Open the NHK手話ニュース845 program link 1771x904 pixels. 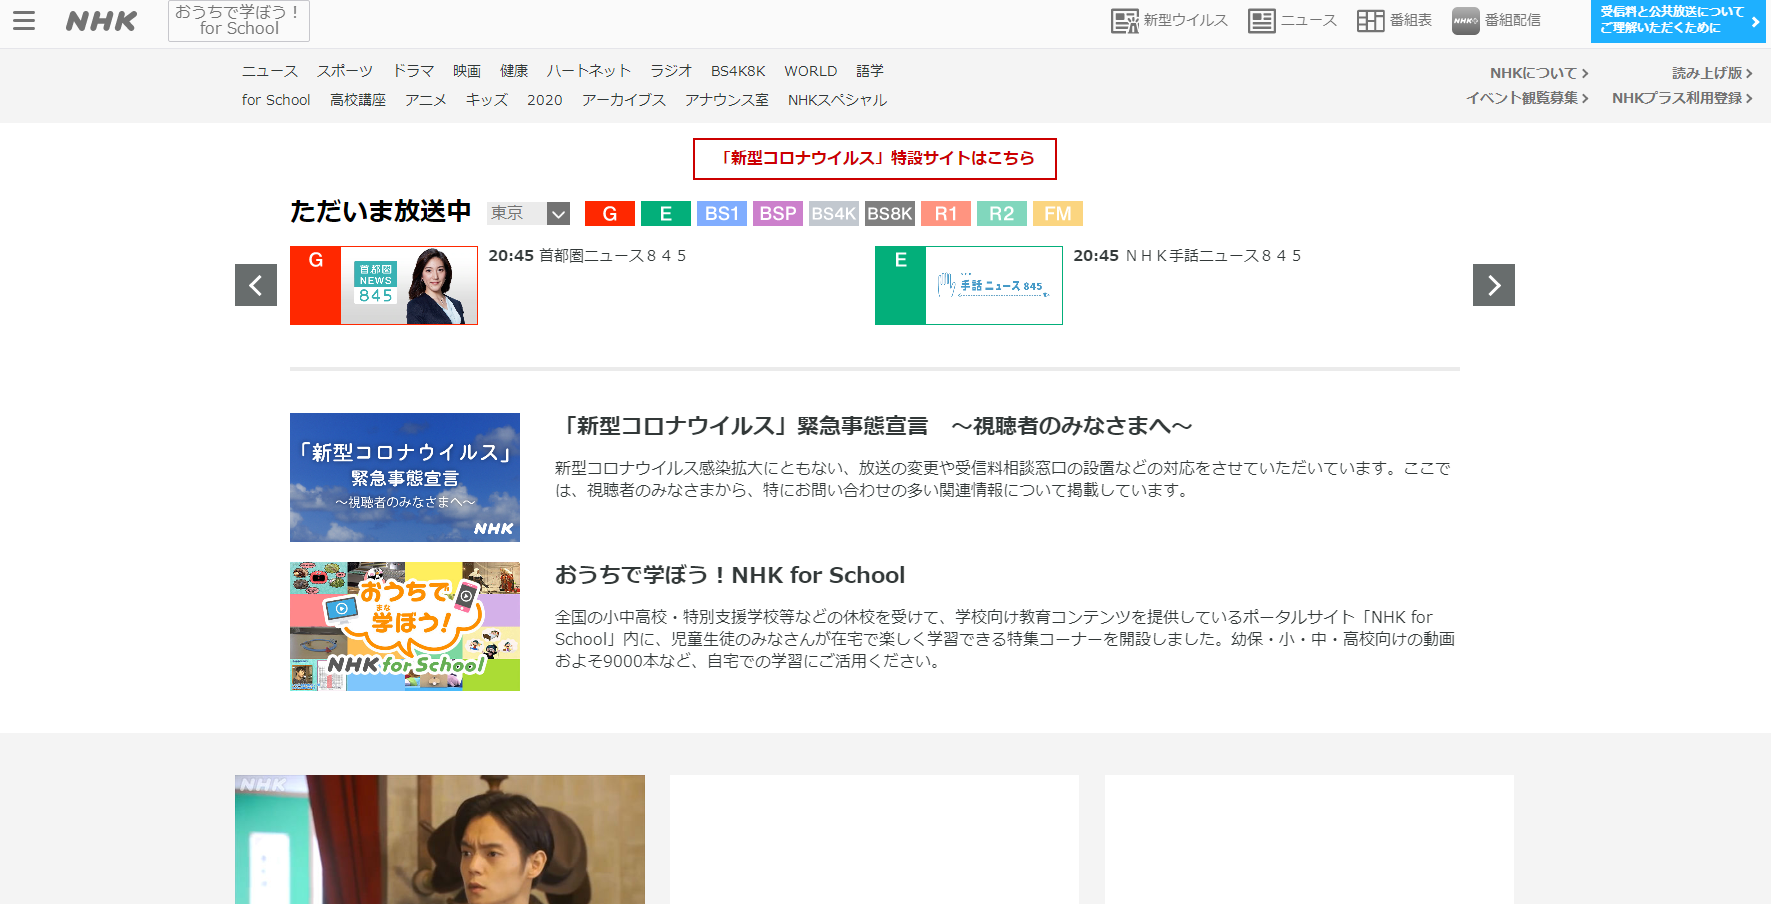coord(1187,256)
